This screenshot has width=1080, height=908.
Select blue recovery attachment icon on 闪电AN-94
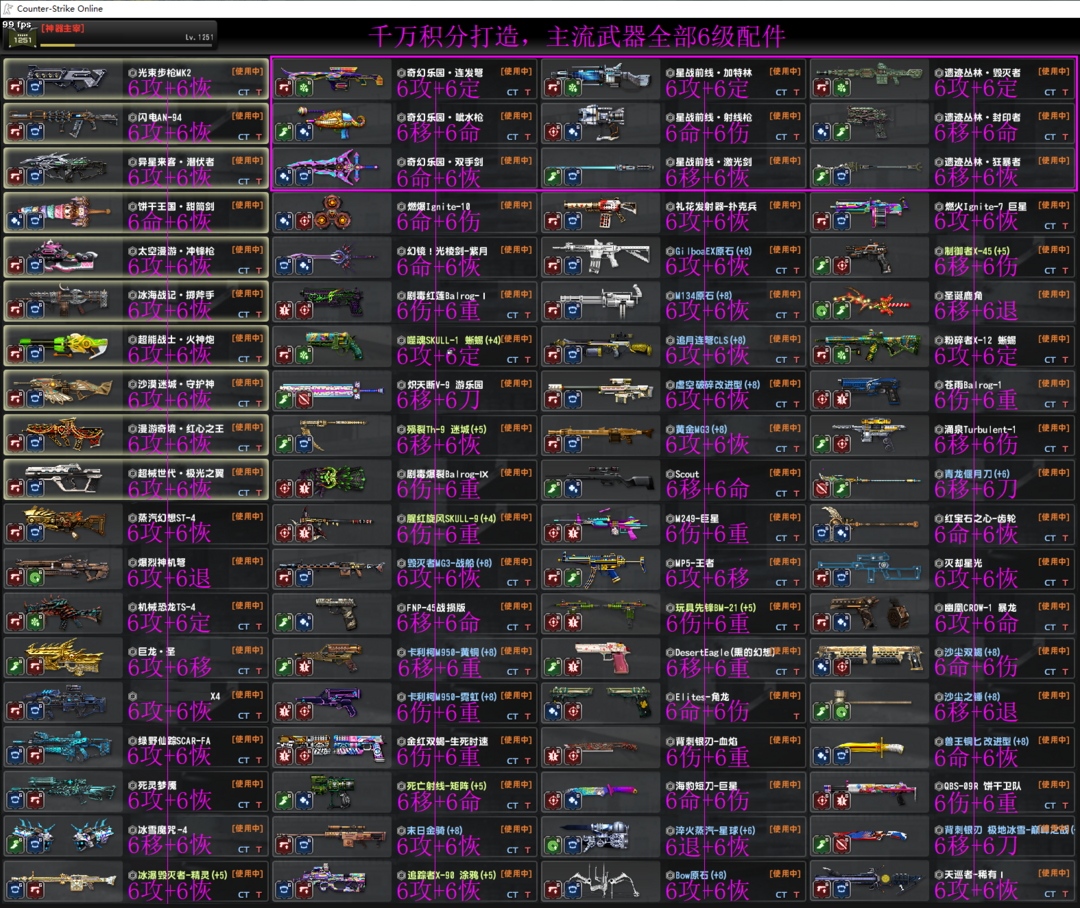(34, 132)
